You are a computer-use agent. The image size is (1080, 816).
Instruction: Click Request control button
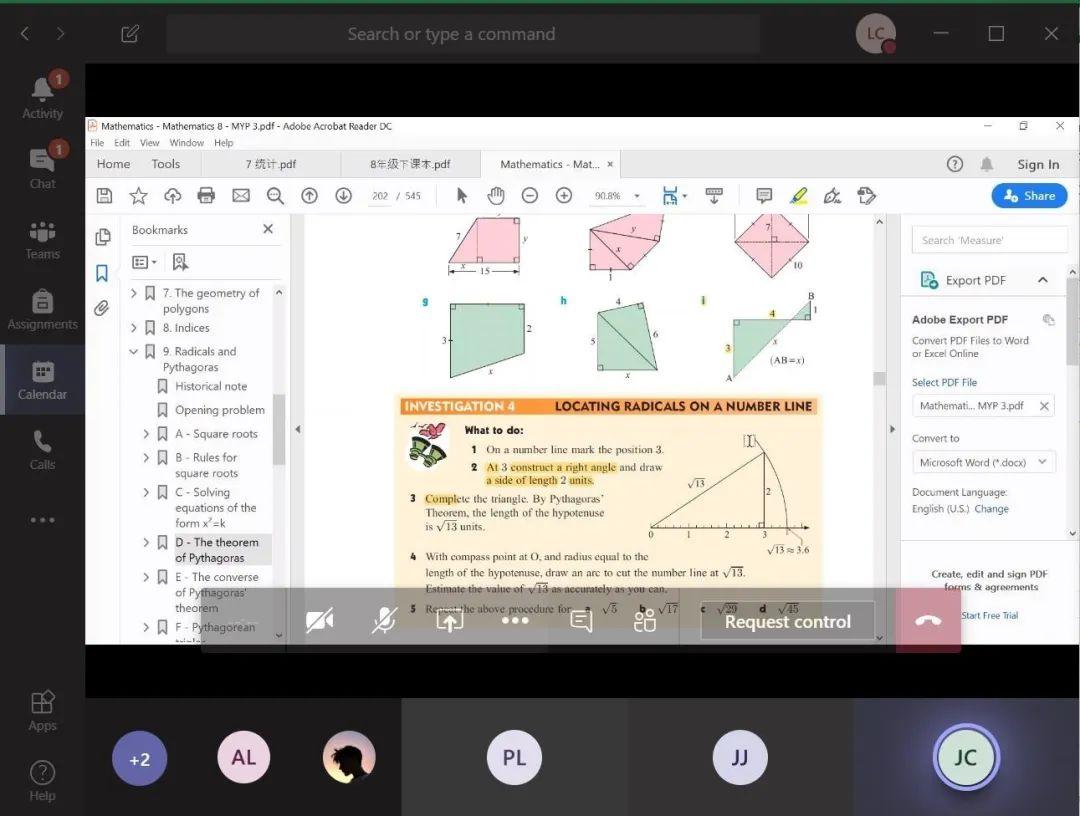pyautogui.click(x=787, y=621)
